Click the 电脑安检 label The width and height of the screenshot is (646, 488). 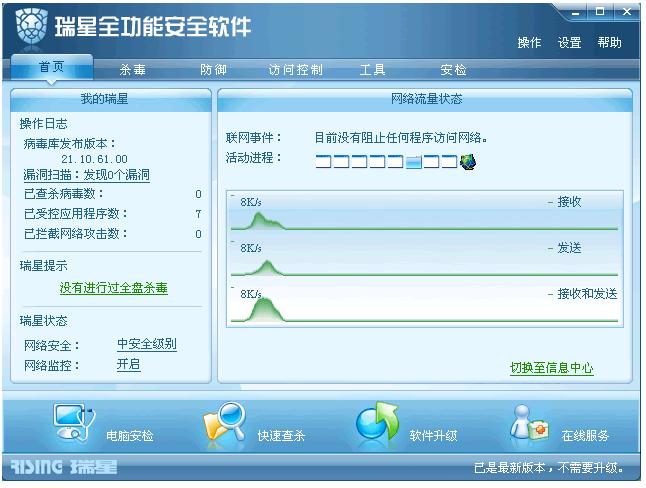pos(130,436)
